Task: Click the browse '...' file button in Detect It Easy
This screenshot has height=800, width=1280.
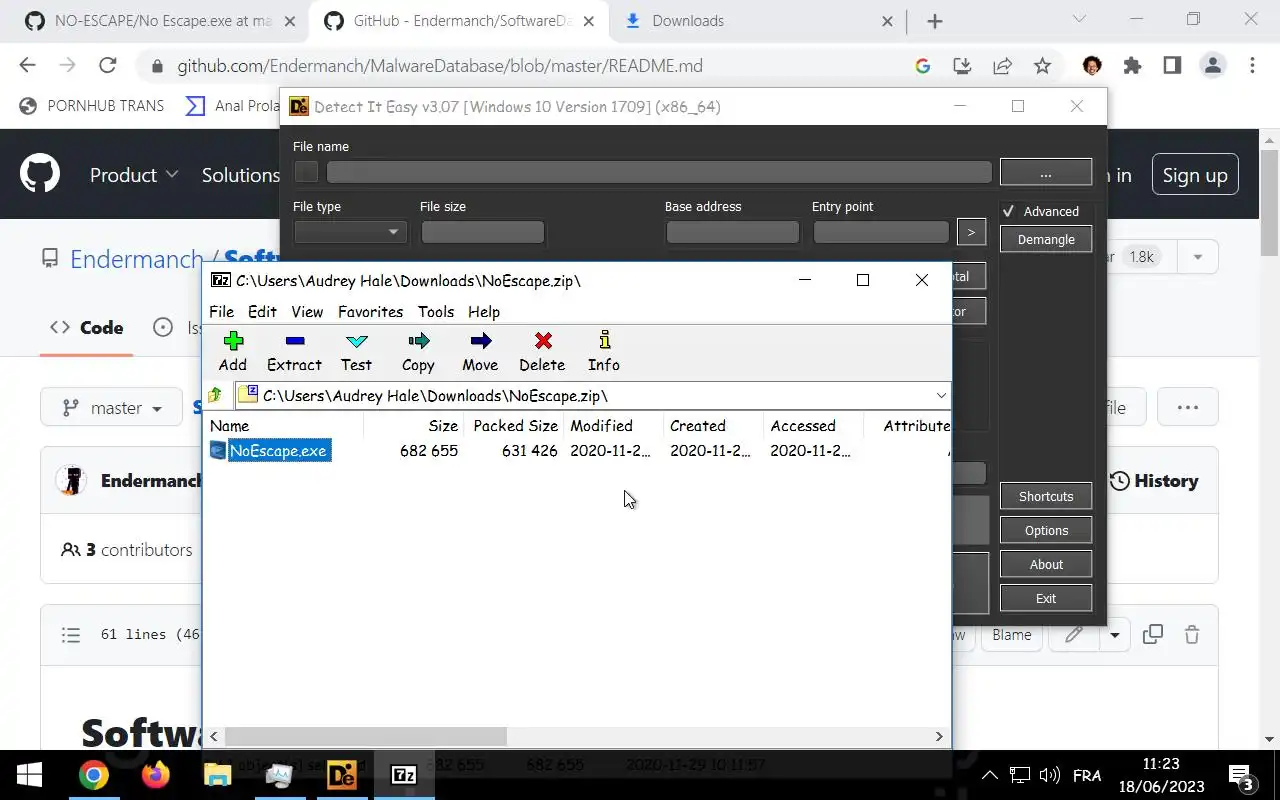Action: tap(1046, 173)
